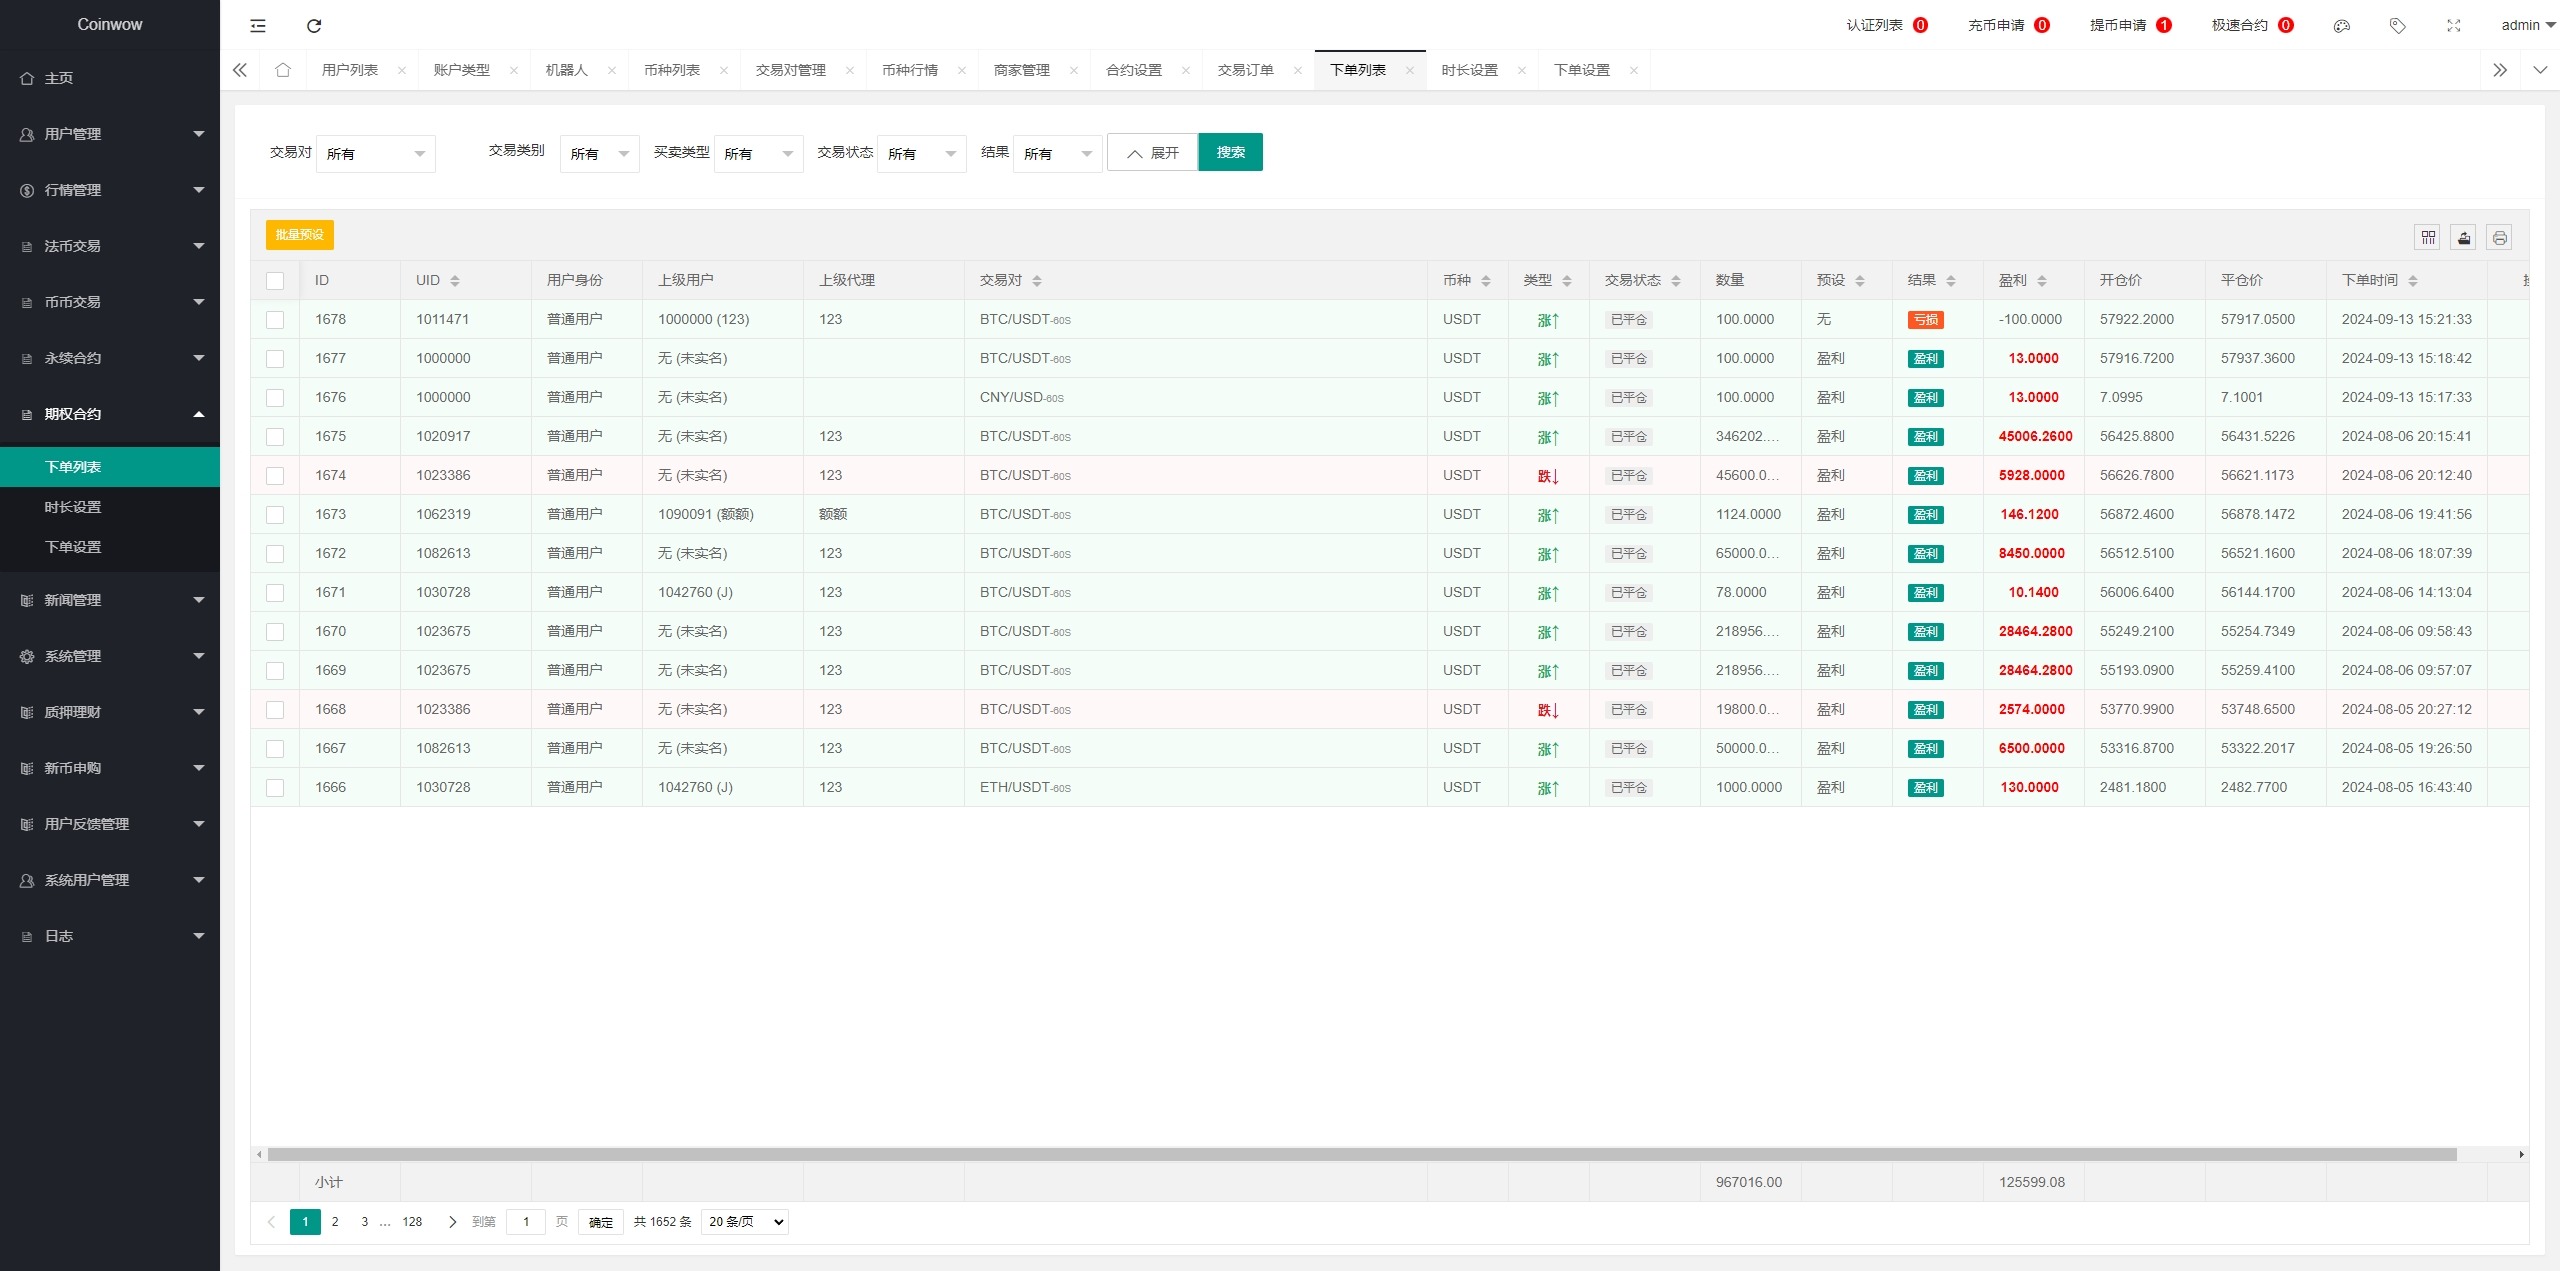Select the checkbox for order 1674
Screen dimensions: 2560x1271
click(x=275, y=476)
